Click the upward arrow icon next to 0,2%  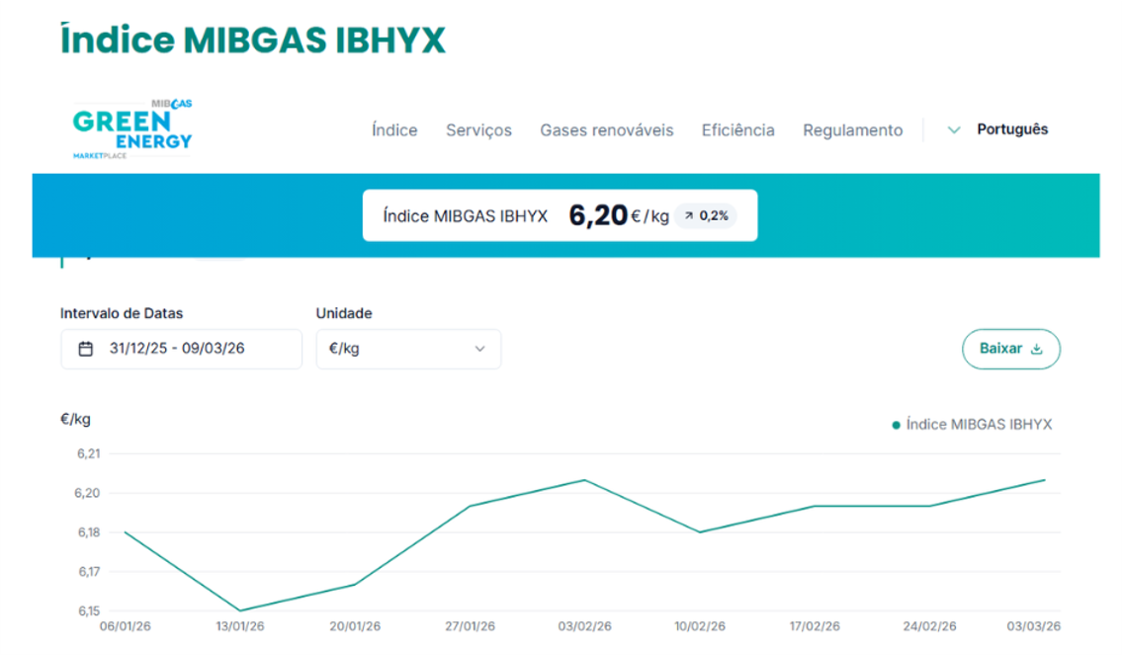[x=688, y=216]
